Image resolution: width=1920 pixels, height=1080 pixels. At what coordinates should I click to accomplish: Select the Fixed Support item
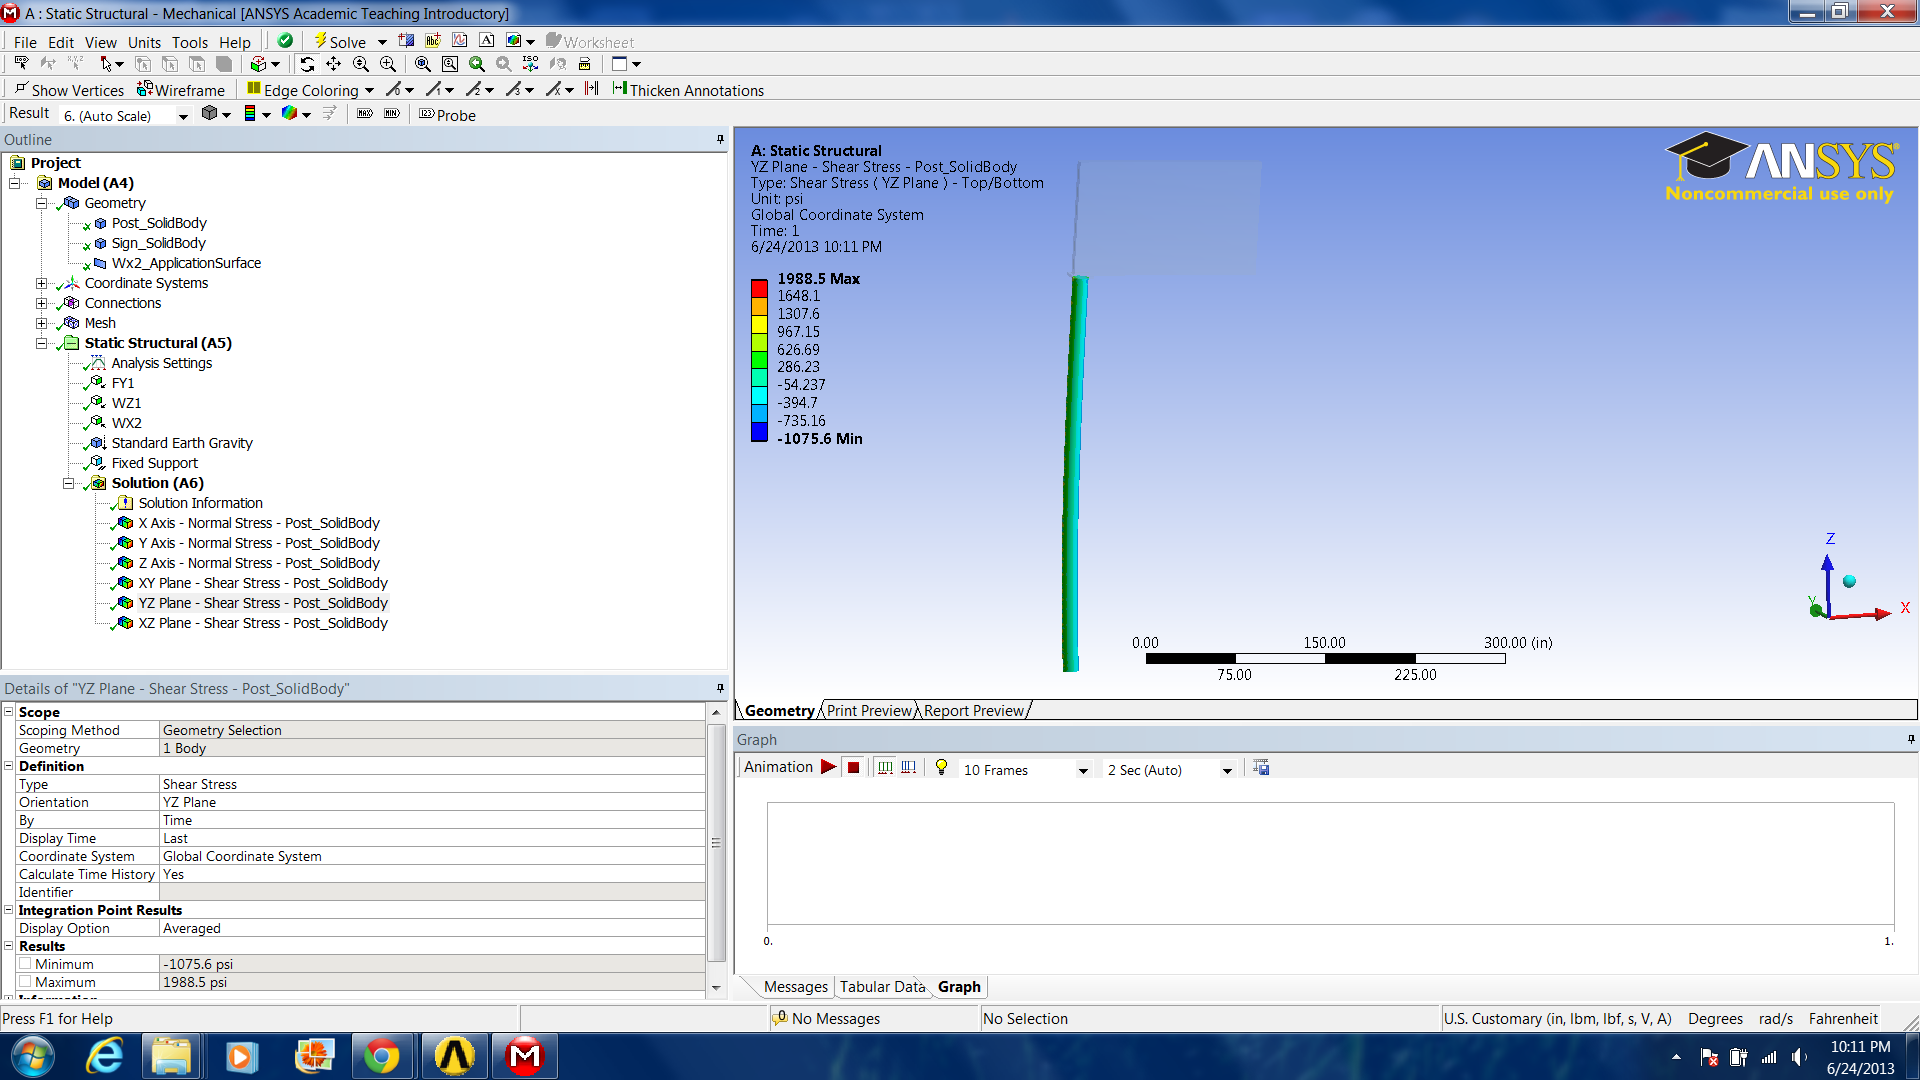pyautogui.click(x=154, y=463)
